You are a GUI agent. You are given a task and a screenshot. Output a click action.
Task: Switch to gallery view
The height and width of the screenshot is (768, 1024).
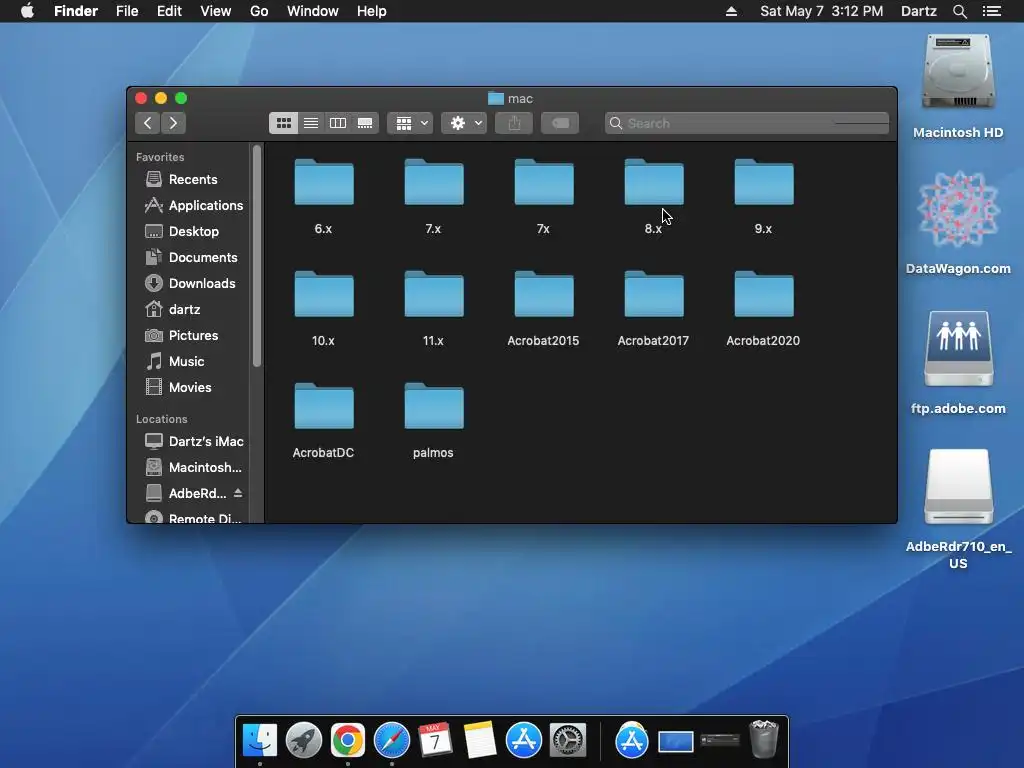pyautogui.click(x=365, y=123)
